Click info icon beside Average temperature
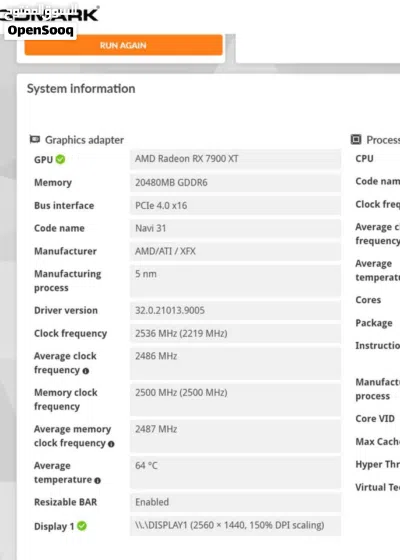 [x=98, y=480]
